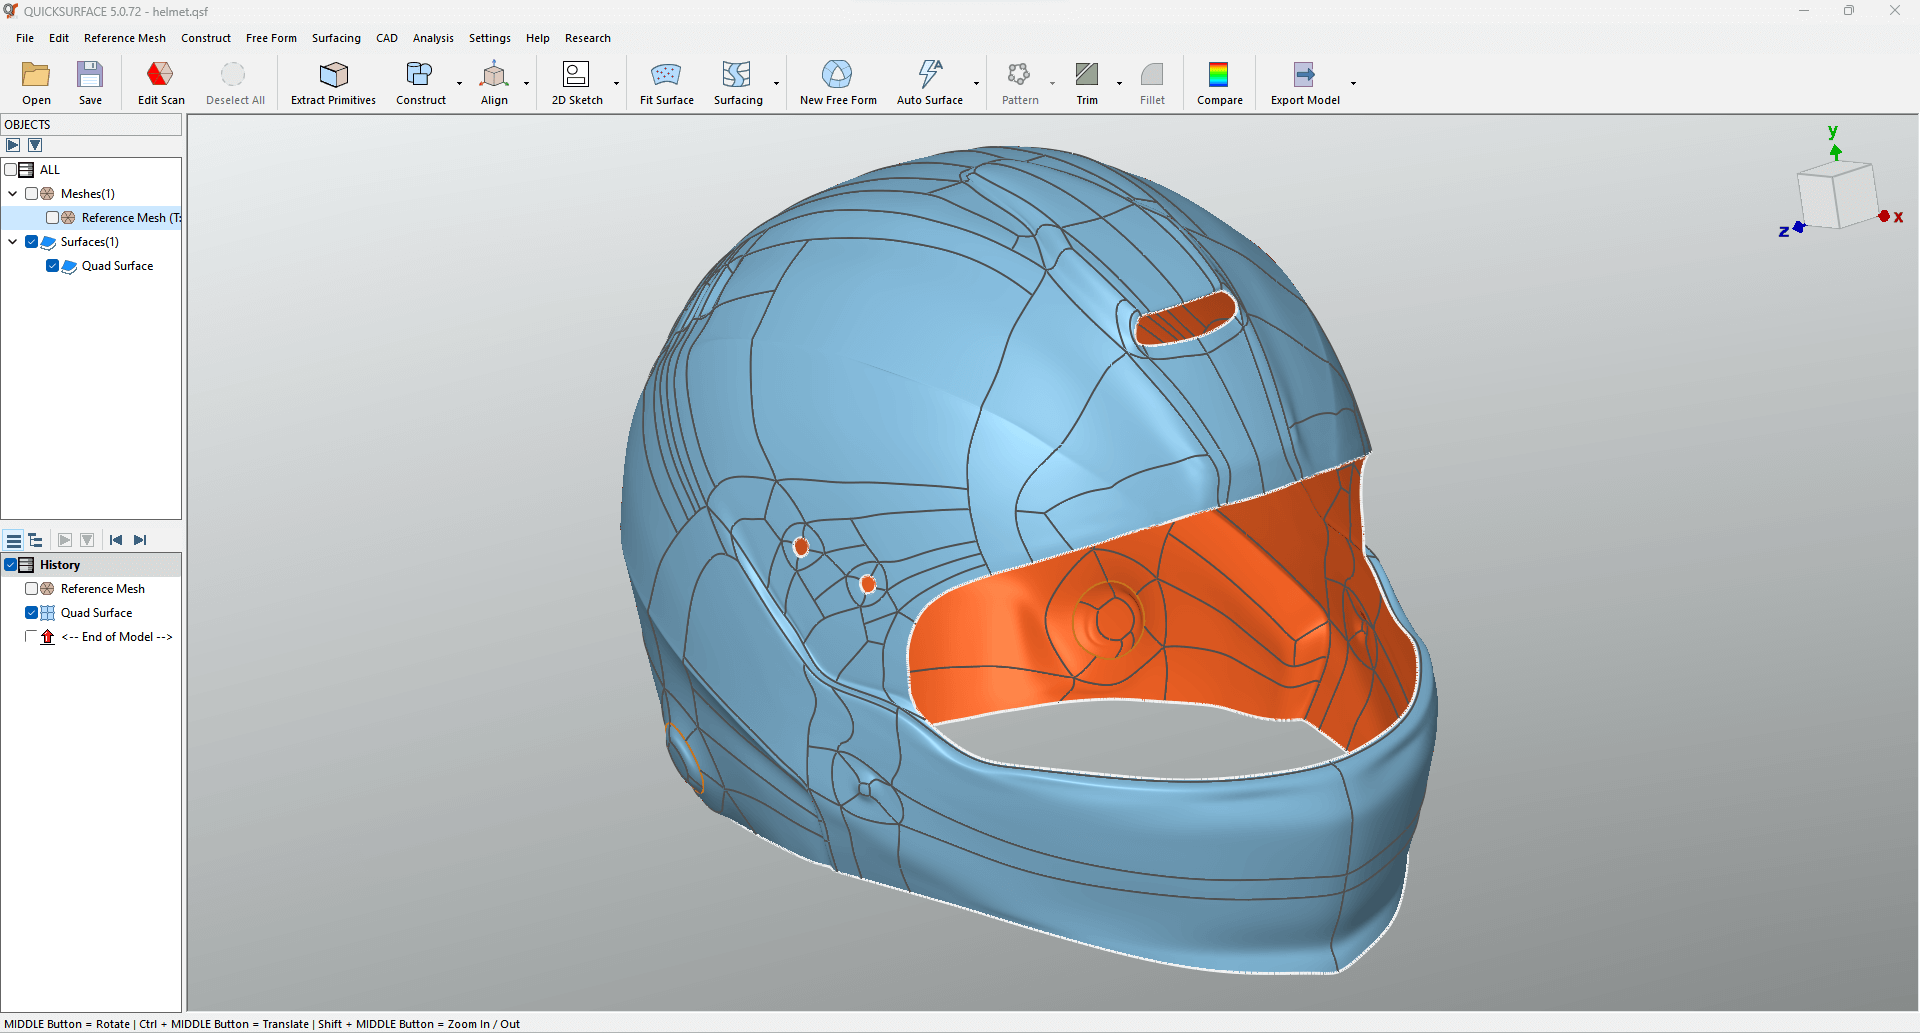Switch the history panel to tree view

(x=35, y=540)
